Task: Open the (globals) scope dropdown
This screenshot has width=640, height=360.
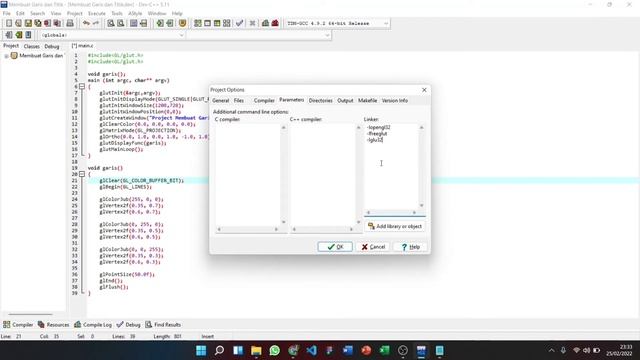Action: [x=182, y=35]
